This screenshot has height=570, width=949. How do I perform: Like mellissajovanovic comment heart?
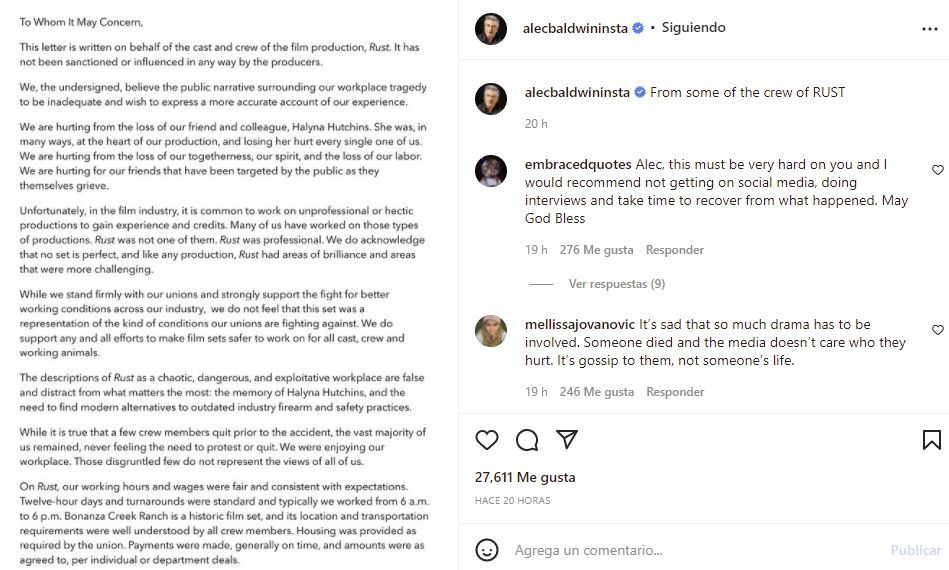pyautogui.click(x=937, y=330)
